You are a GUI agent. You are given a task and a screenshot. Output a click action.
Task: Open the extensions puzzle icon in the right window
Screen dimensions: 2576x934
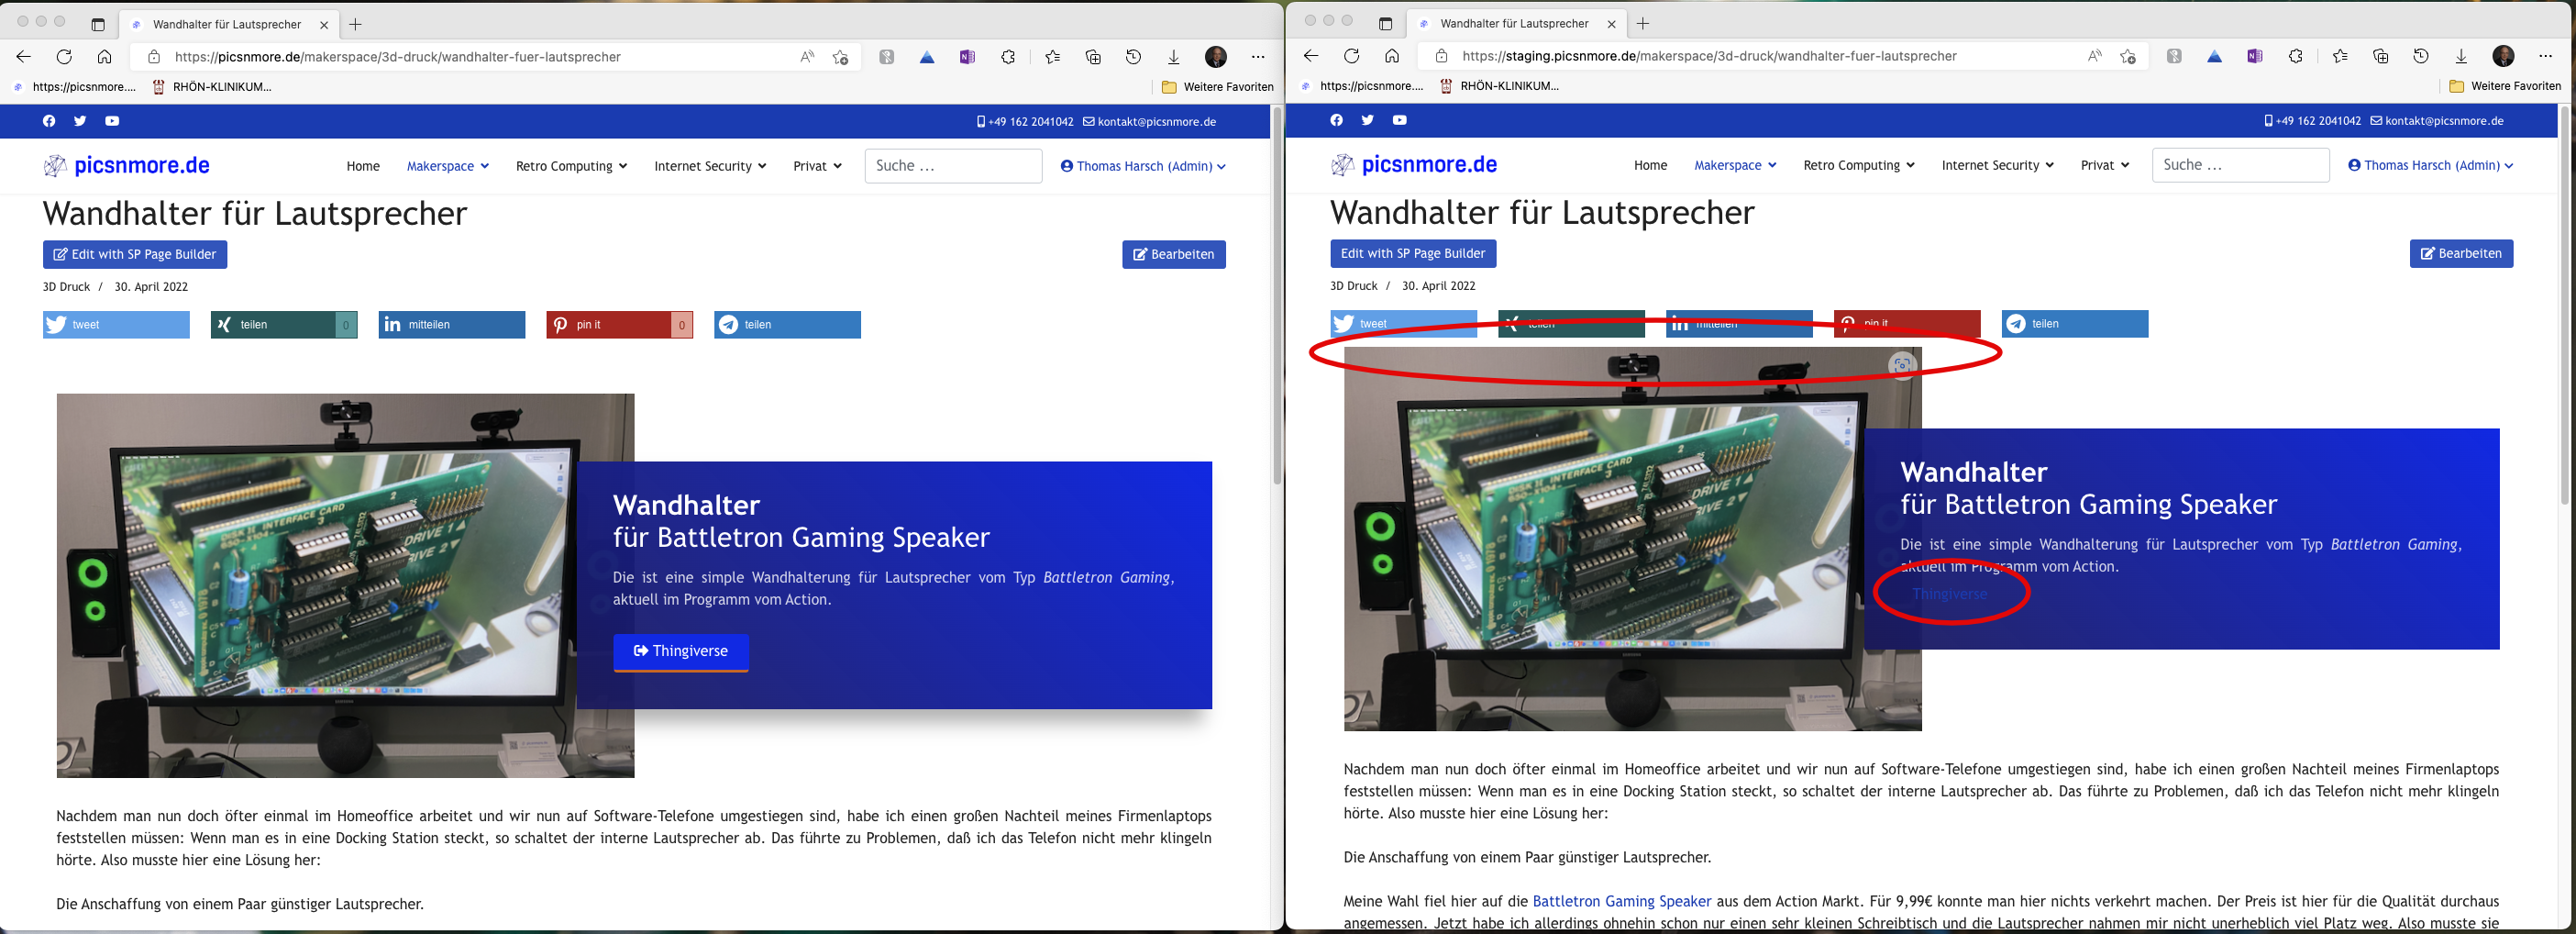pos(2295,56)
